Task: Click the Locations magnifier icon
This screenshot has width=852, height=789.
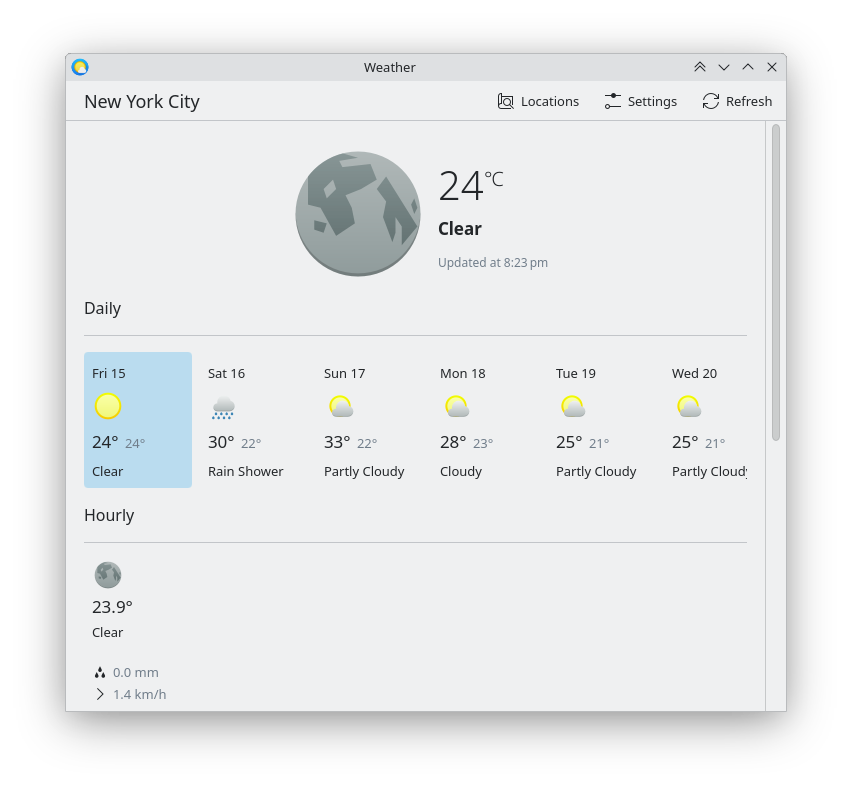Action: pos(506,101)
